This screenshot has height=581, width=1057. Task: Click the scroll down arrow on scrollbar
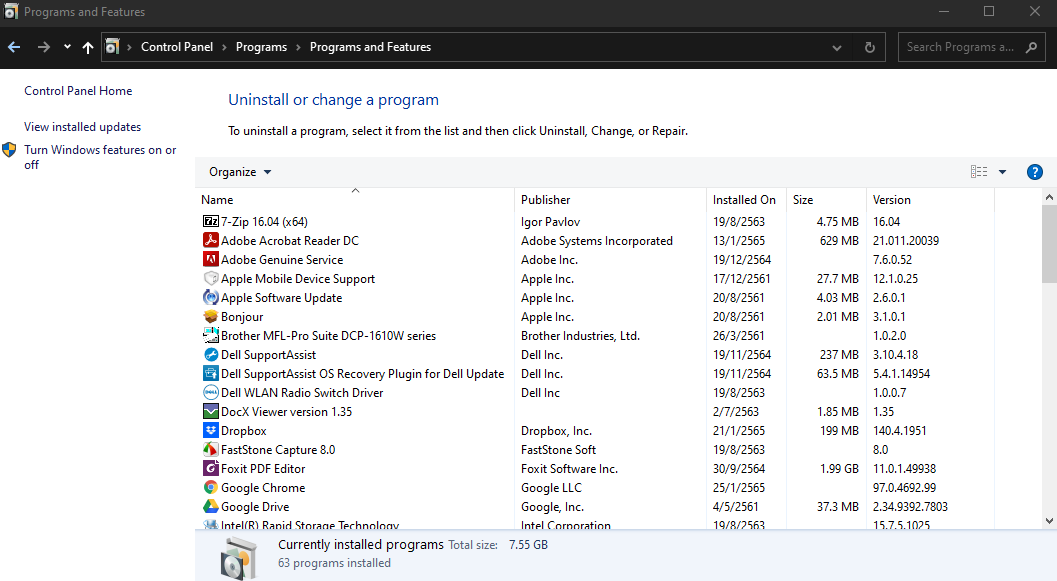click(1049, 520)
